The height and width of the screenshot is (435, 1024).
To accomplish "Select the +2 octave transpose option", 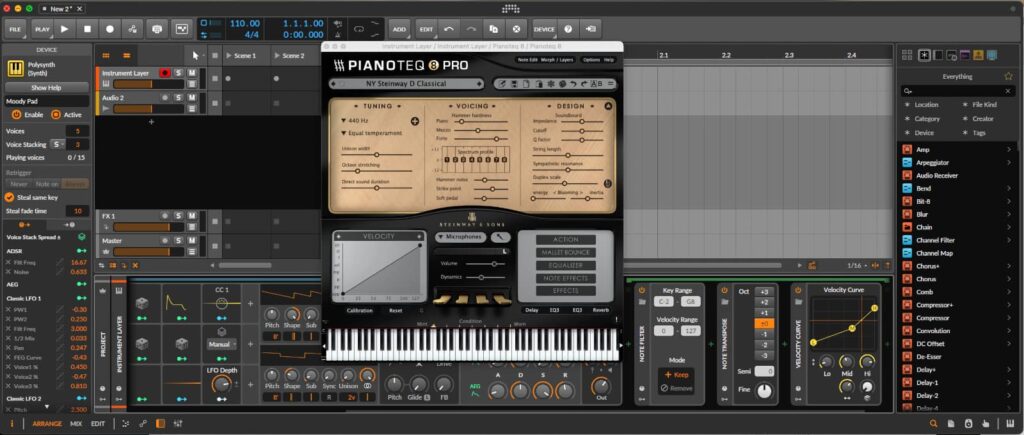I will 763,301.
